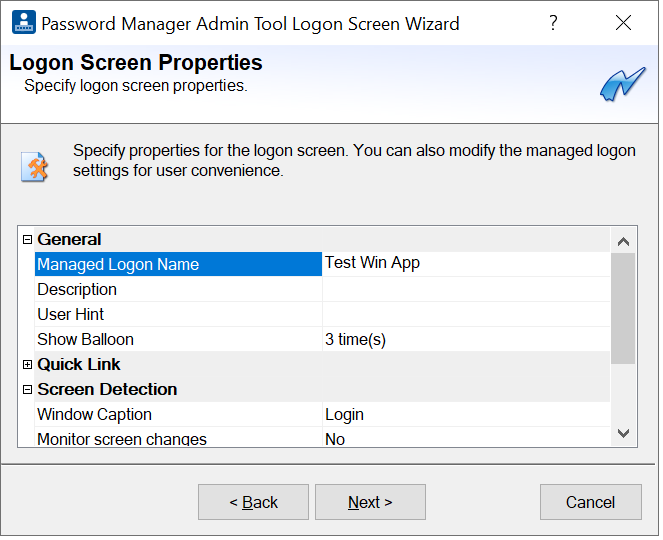
Task: Edit the Window Caption value Login
Action: pos(465,414)
